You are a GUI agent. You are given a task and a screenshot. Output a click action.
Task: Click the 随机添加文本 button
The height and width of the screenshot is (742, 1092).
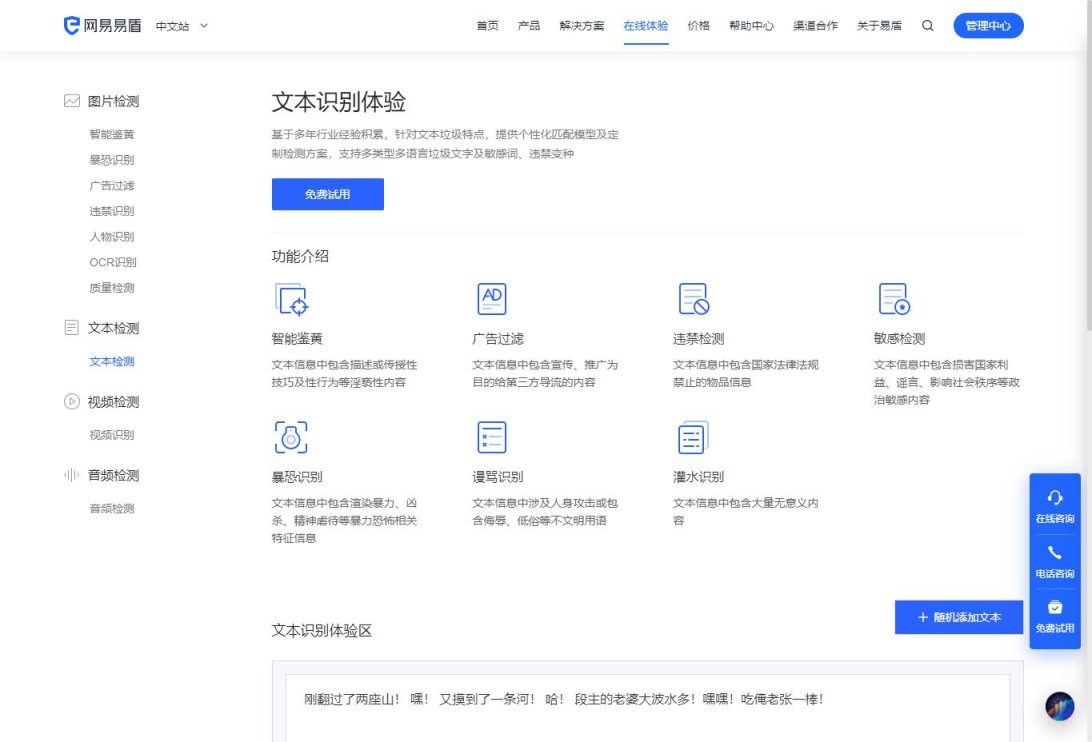[x=958, y=617]
